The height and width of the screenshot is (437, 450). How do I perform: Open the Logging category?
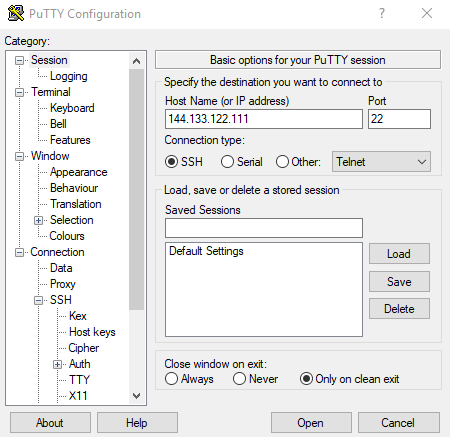tap(69, 76)
